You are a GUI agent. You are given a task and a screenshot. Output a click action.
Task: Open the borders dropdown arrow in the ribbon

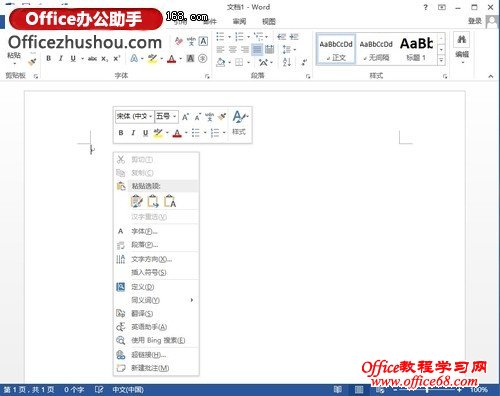point(248,62)
